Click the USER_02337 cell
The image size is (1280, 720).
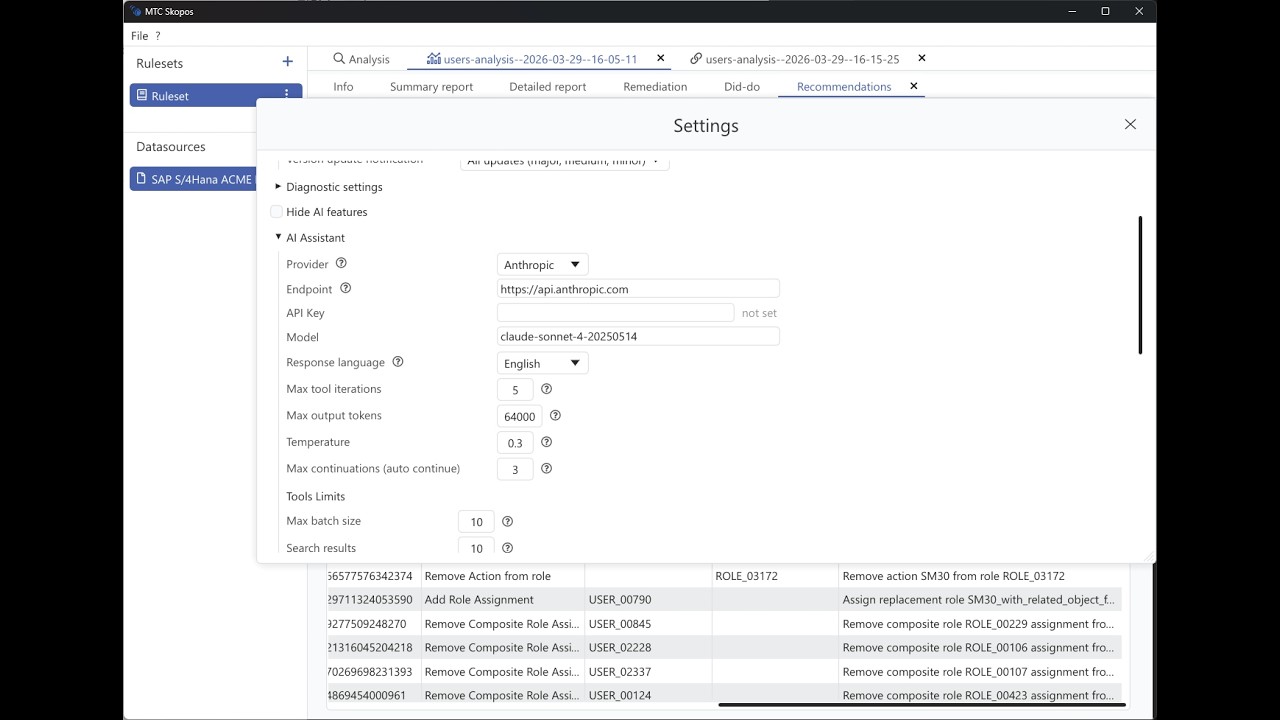point(648,672)
